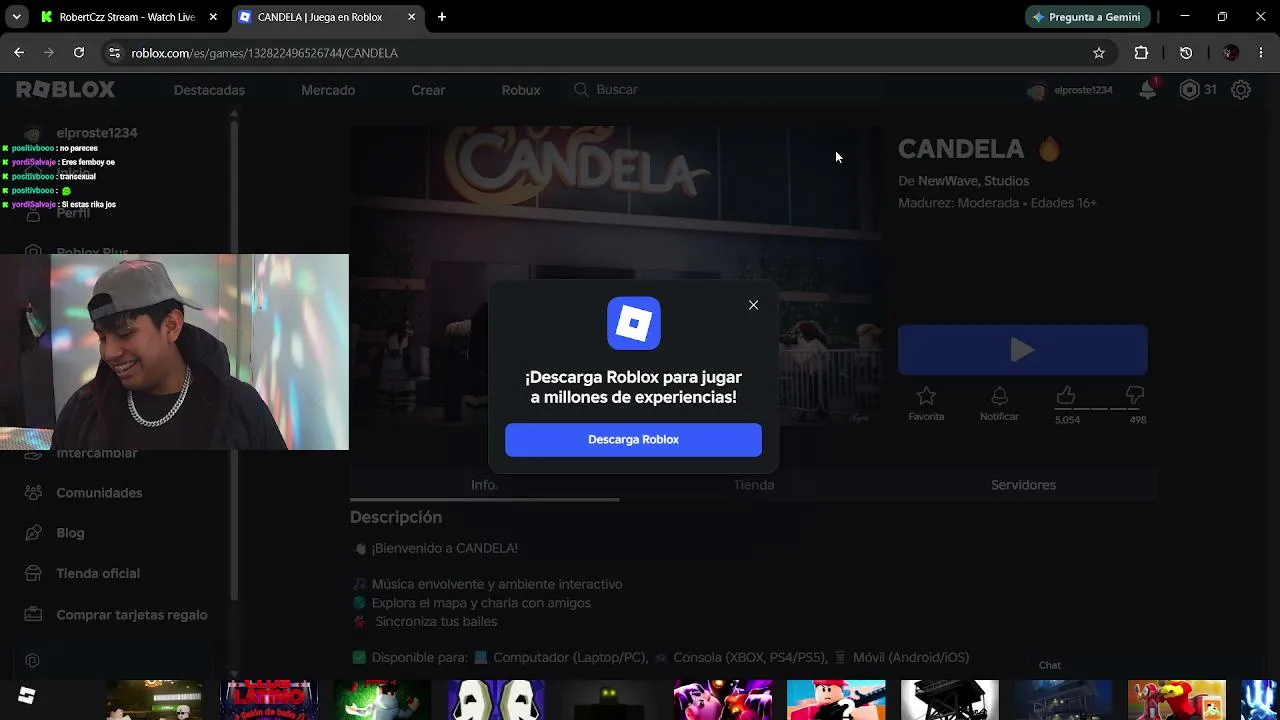The width and height of the screenshot is (1280, 720).
Task: Click the clock icon in the Chrome toolbar
Action: (x=1186, y=53)
